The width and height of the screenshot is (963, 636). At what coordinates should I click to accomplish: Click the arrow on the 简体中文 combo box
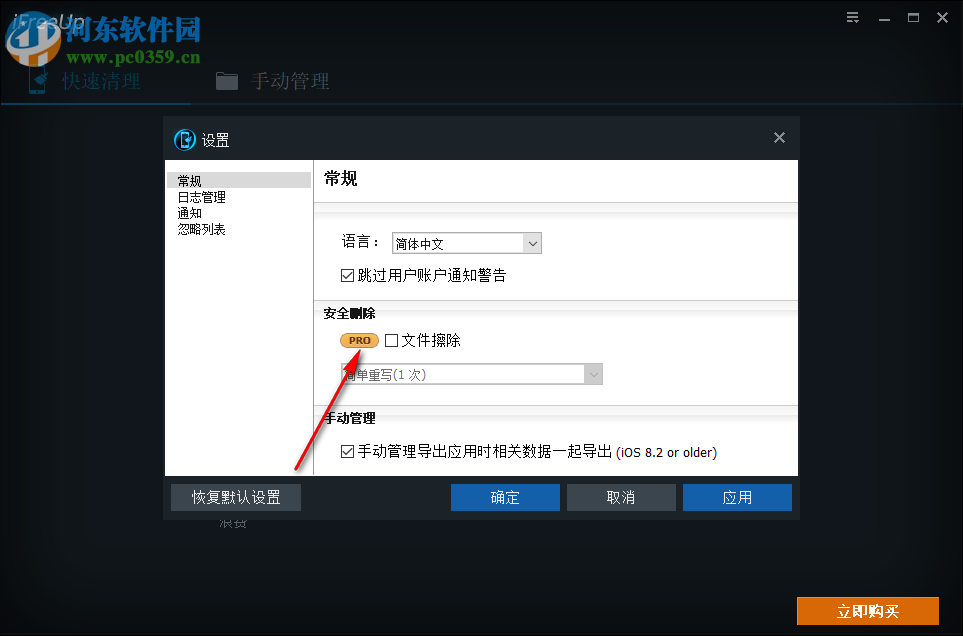tap(533, 243)
